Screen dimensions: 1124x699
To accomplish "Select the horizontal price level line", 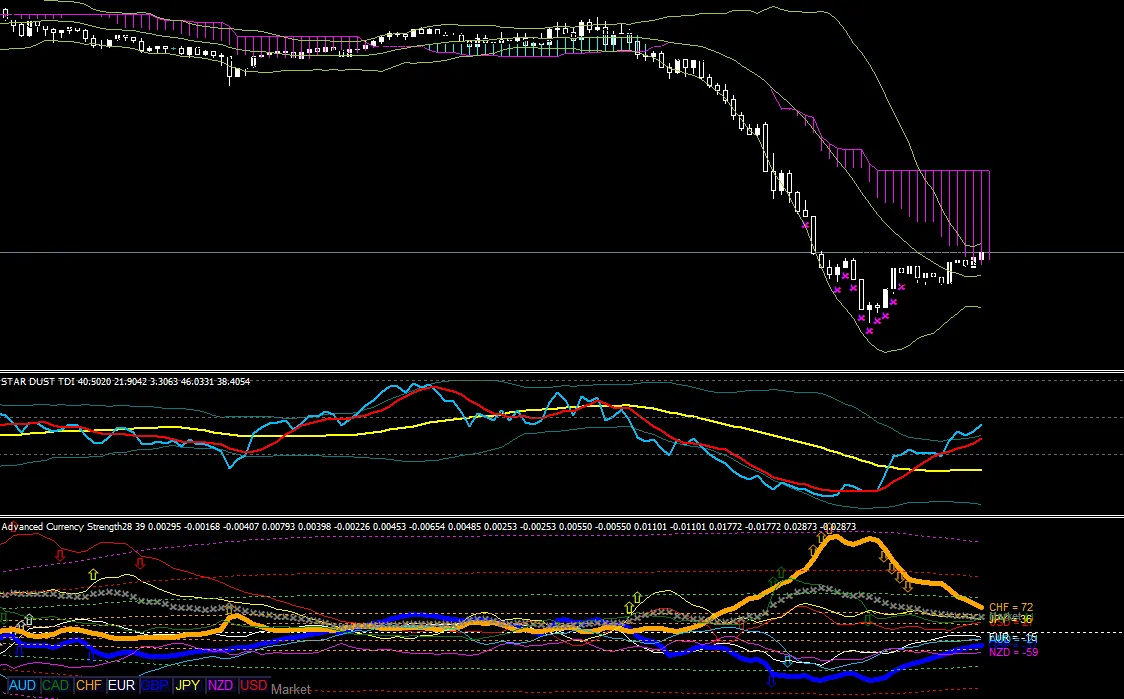I will tap(562, 252).
